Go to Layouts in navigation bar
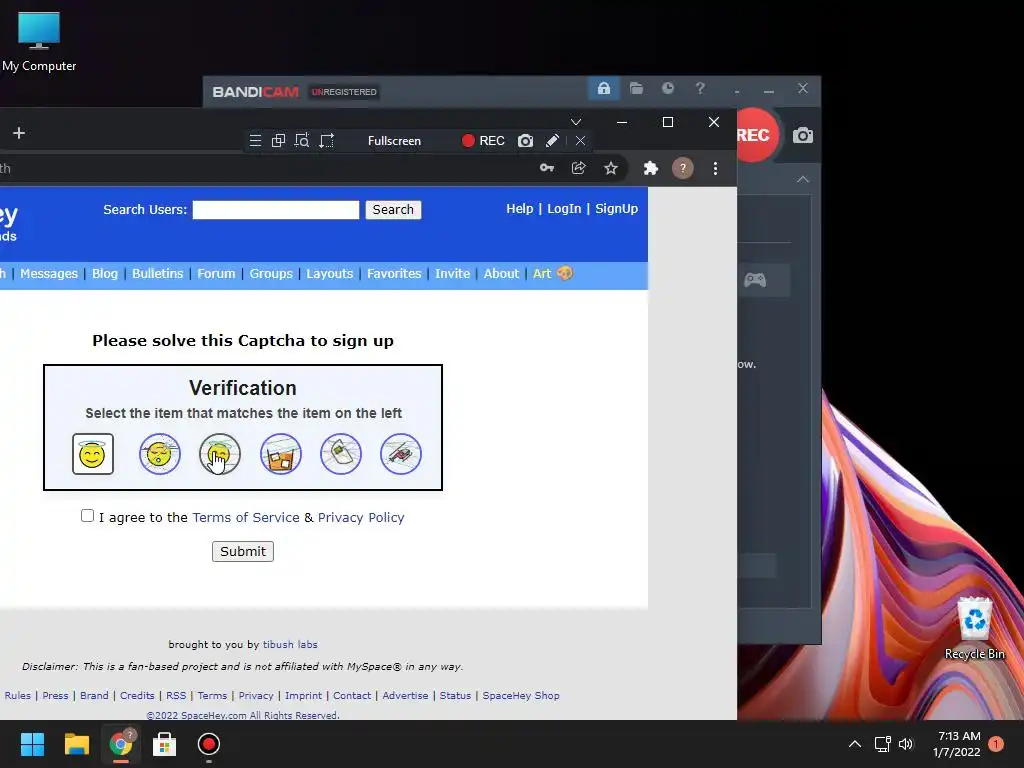This screenshot has width=1024, height=768. [330, 274]
